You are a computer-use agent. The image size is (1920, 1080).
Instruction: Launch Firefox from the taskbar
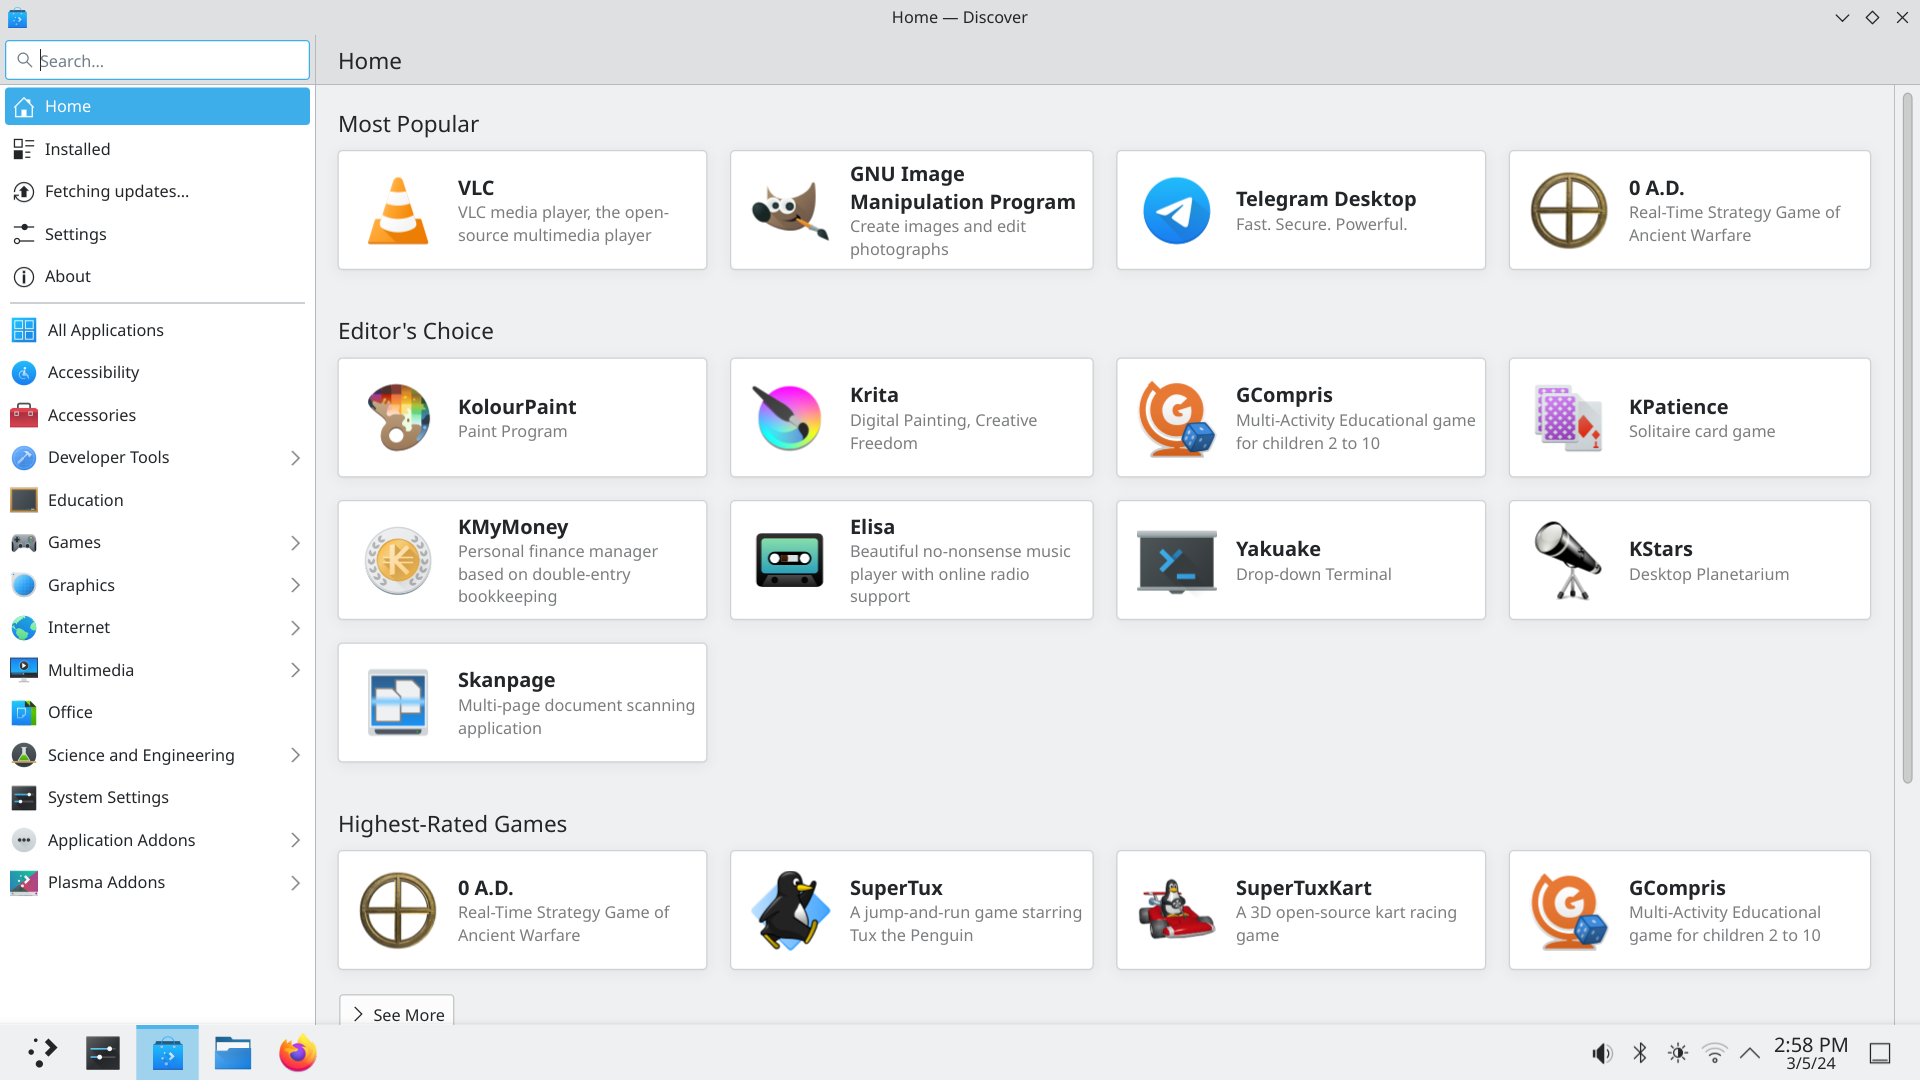click(297, 1053)
